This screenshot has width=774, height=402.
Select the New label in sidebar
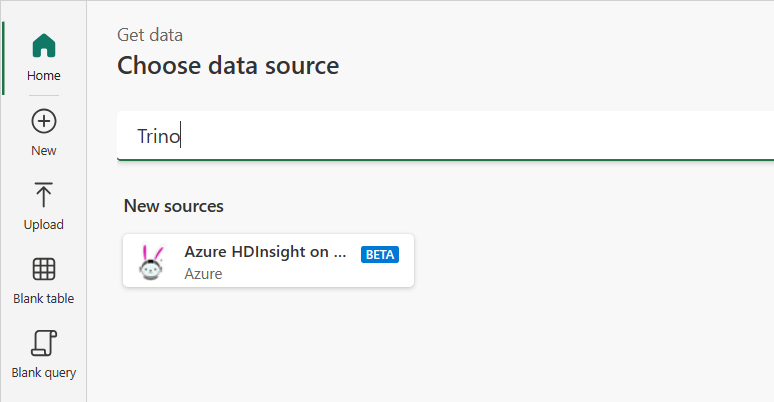[x=44, y=151]
